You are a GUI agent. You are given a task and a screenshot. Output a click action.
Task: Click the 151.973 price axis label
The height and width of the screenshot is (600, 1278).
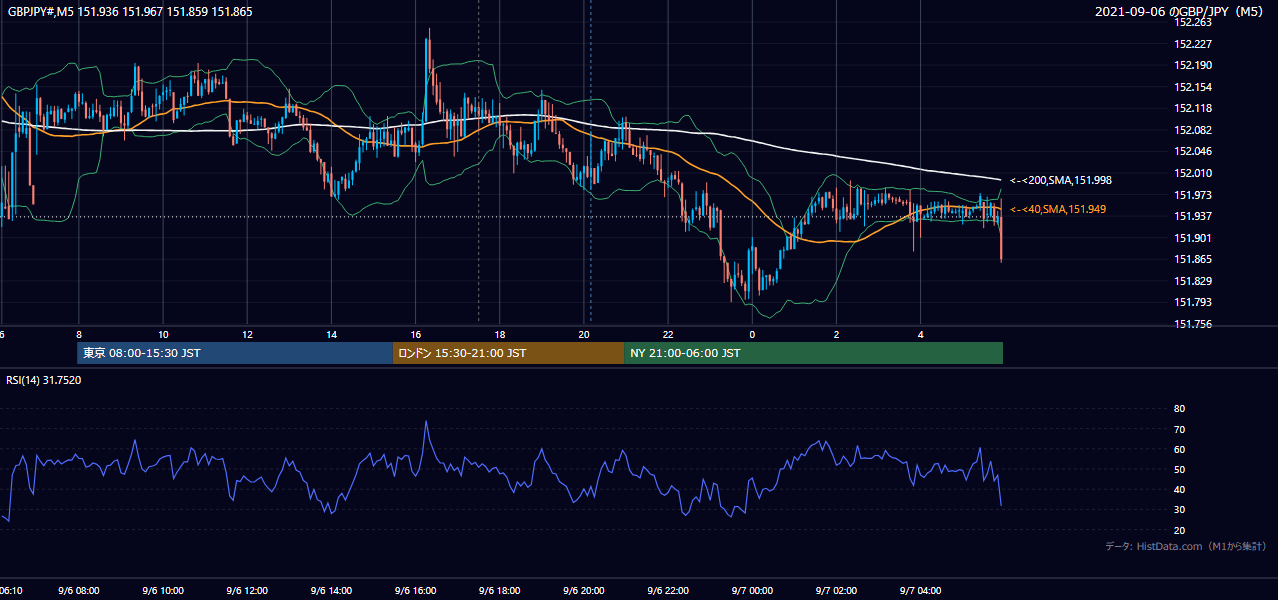[1192, 195]
